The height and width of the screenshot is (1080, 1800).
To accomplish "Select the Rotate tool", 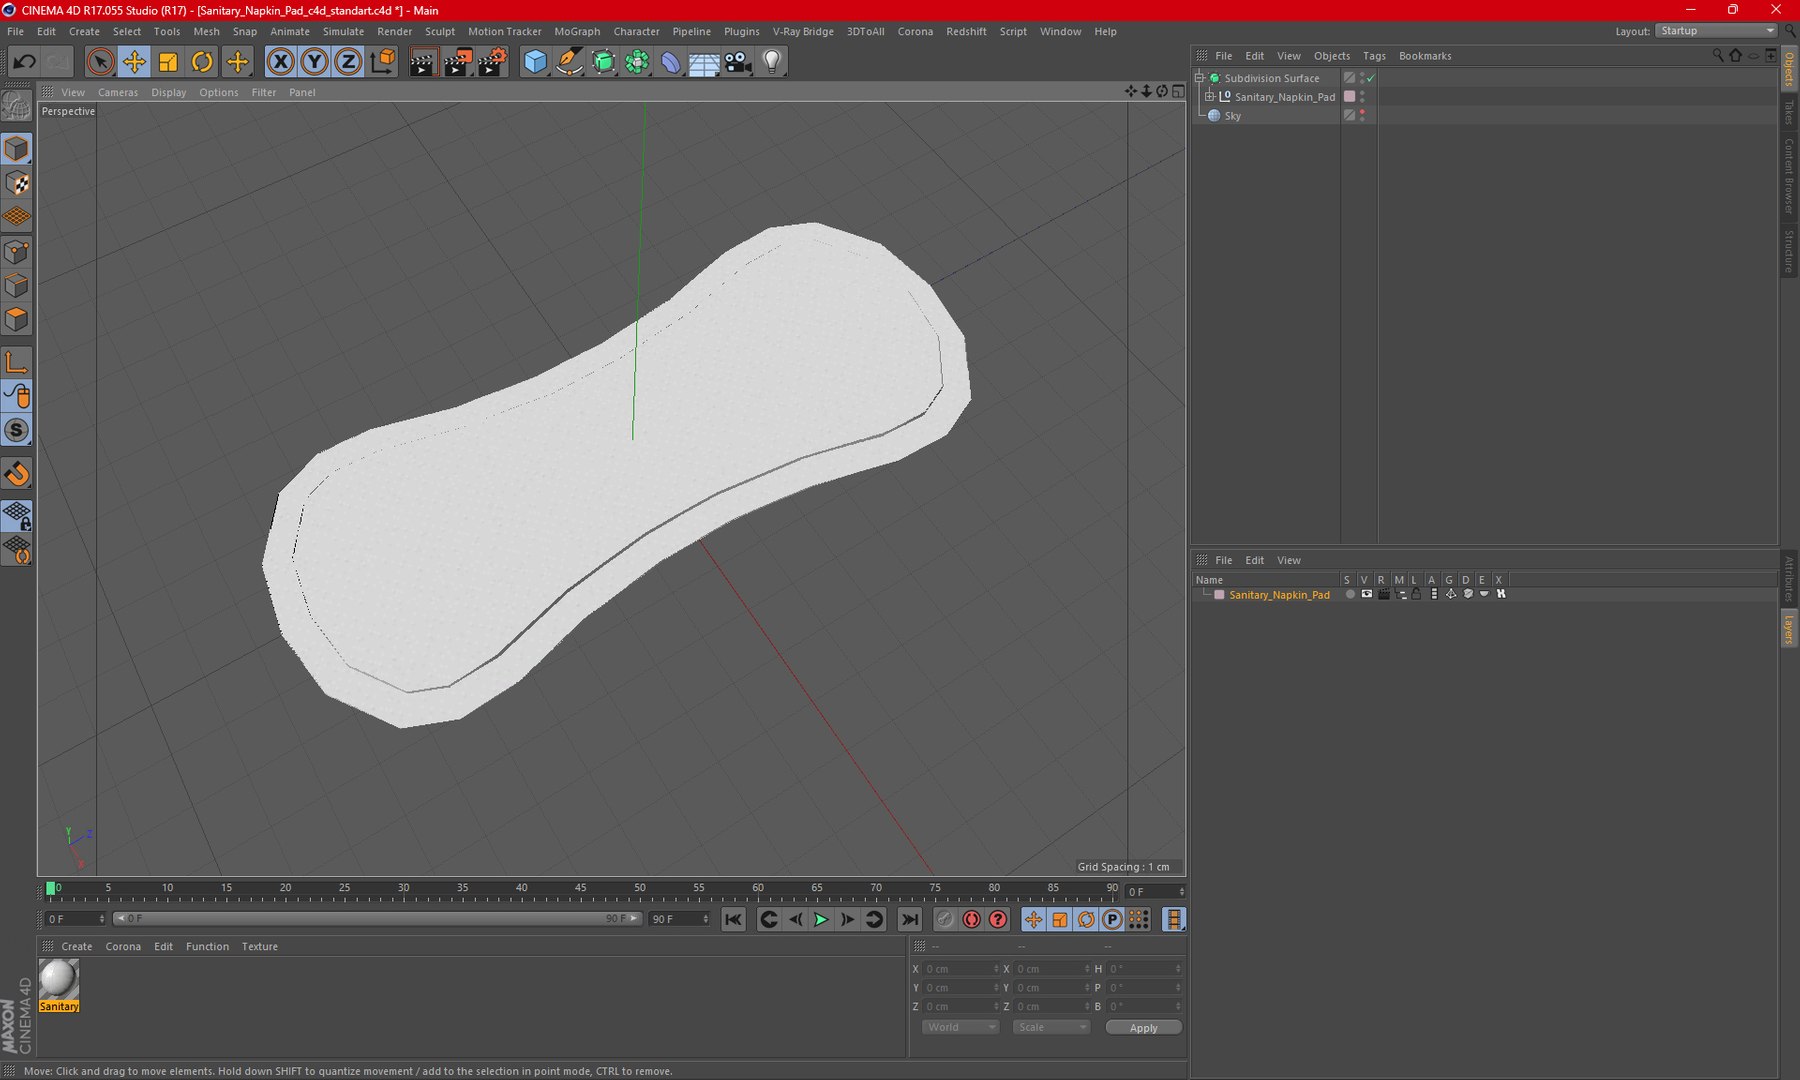I will point(202,62).
